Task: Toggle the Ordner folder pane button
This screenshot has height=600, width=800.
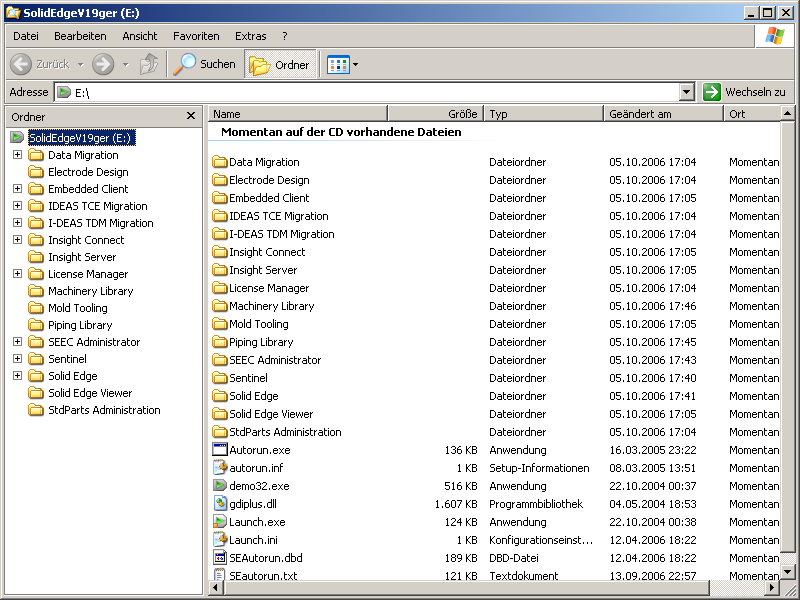Action: coord(280,64)
